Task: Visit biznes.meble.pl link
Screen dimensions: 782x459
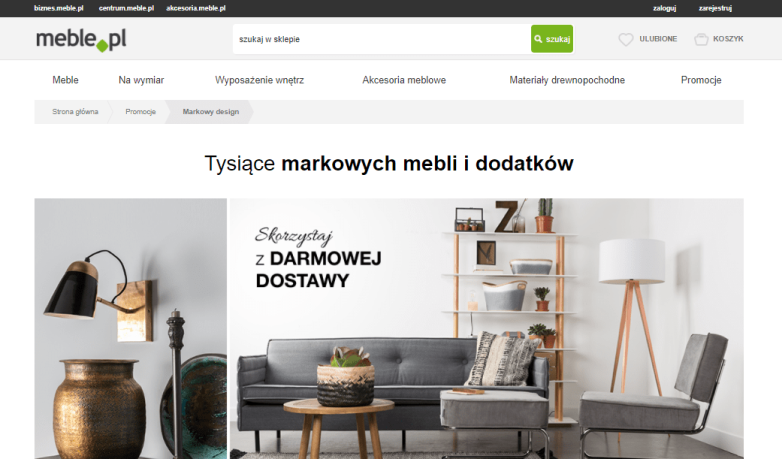Action: click(59, 8)
